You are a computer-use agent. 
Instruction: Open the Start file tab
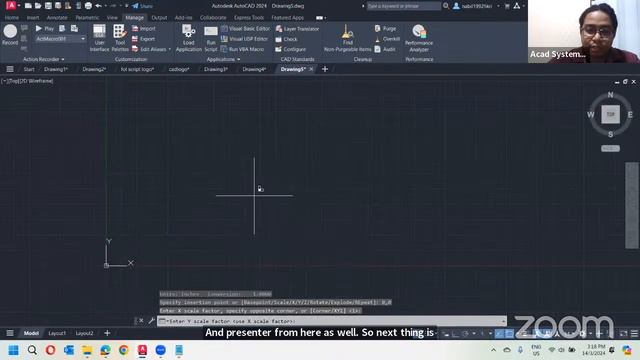[x=29, y=69]
